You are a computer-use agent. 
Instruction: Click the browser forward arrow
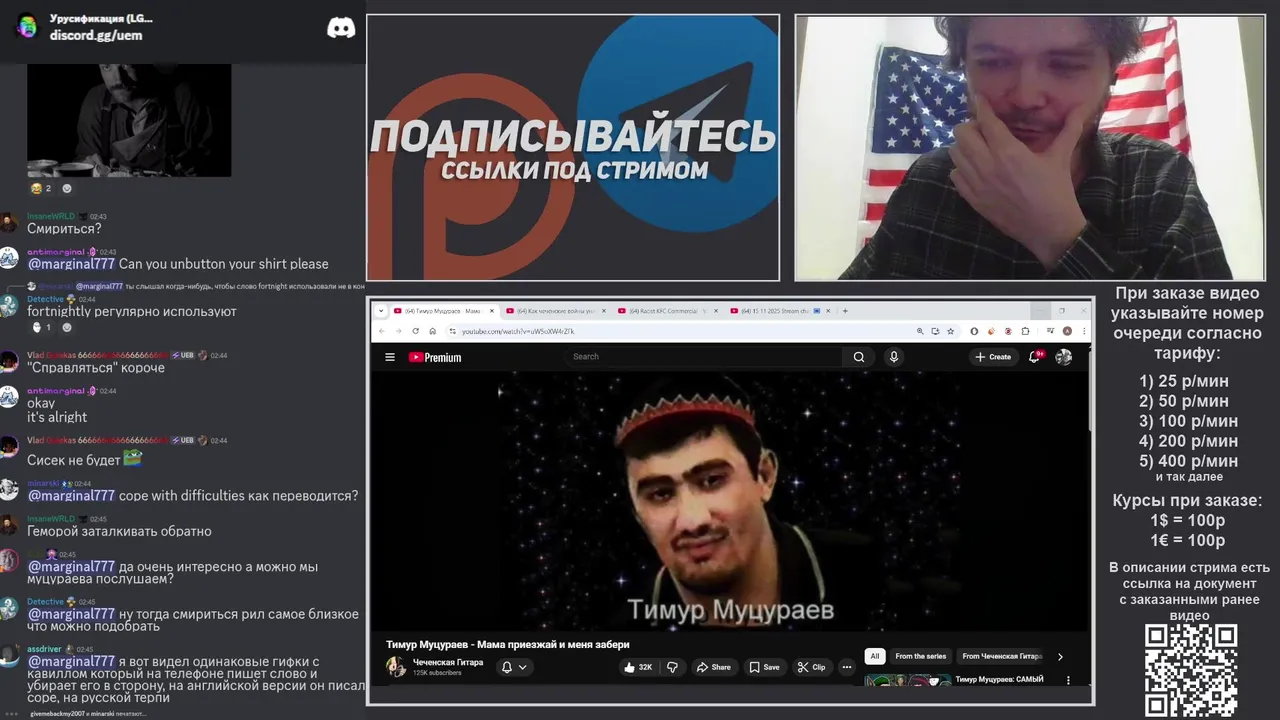(x=399, y=331)
